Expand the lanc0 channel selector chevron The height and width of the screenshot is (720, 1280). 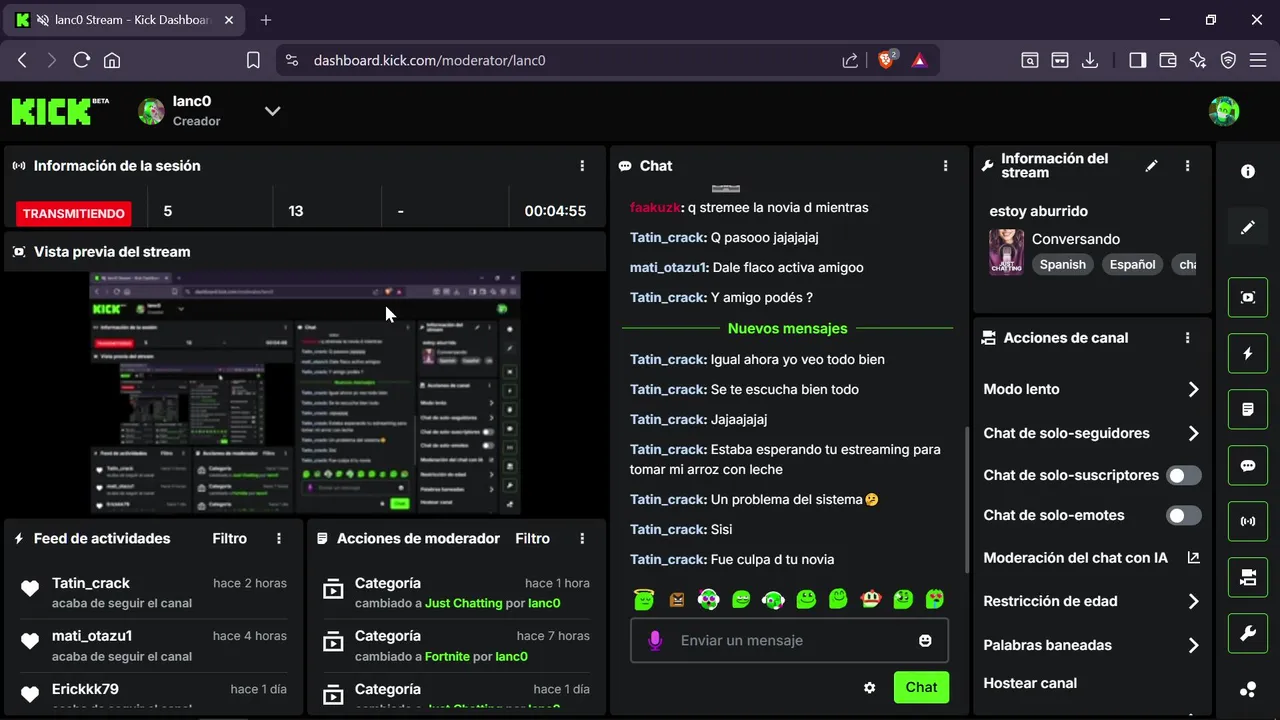[x=272, y=111]
